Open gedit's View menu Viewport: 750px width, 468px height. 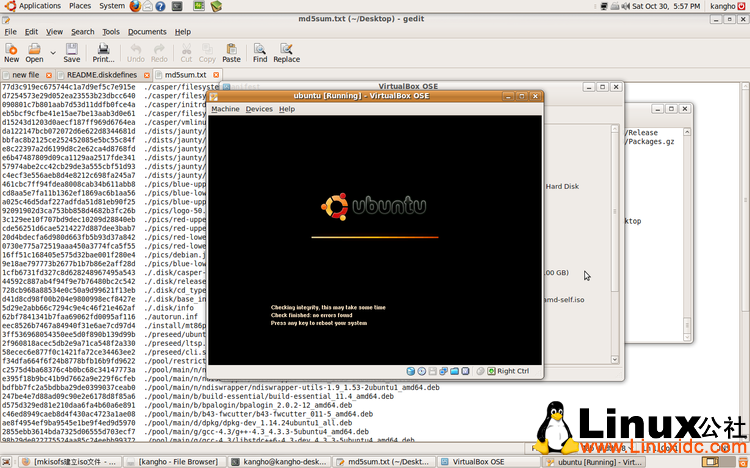pos(54,32)
